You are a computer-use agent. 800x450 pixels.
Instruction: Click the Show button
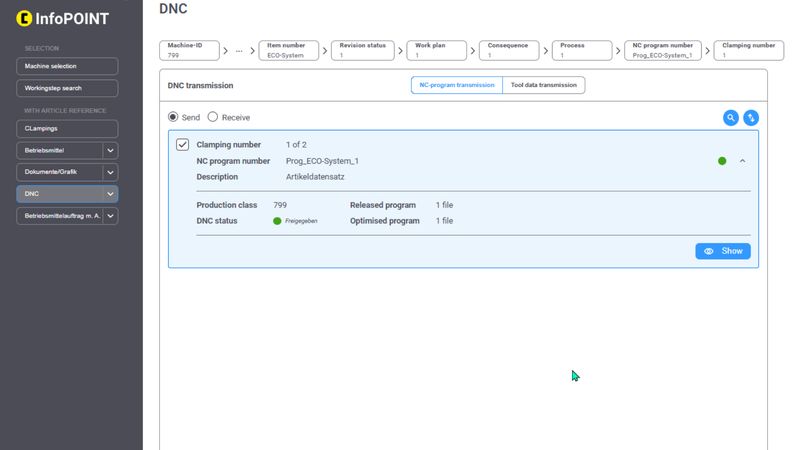point(723,251)
